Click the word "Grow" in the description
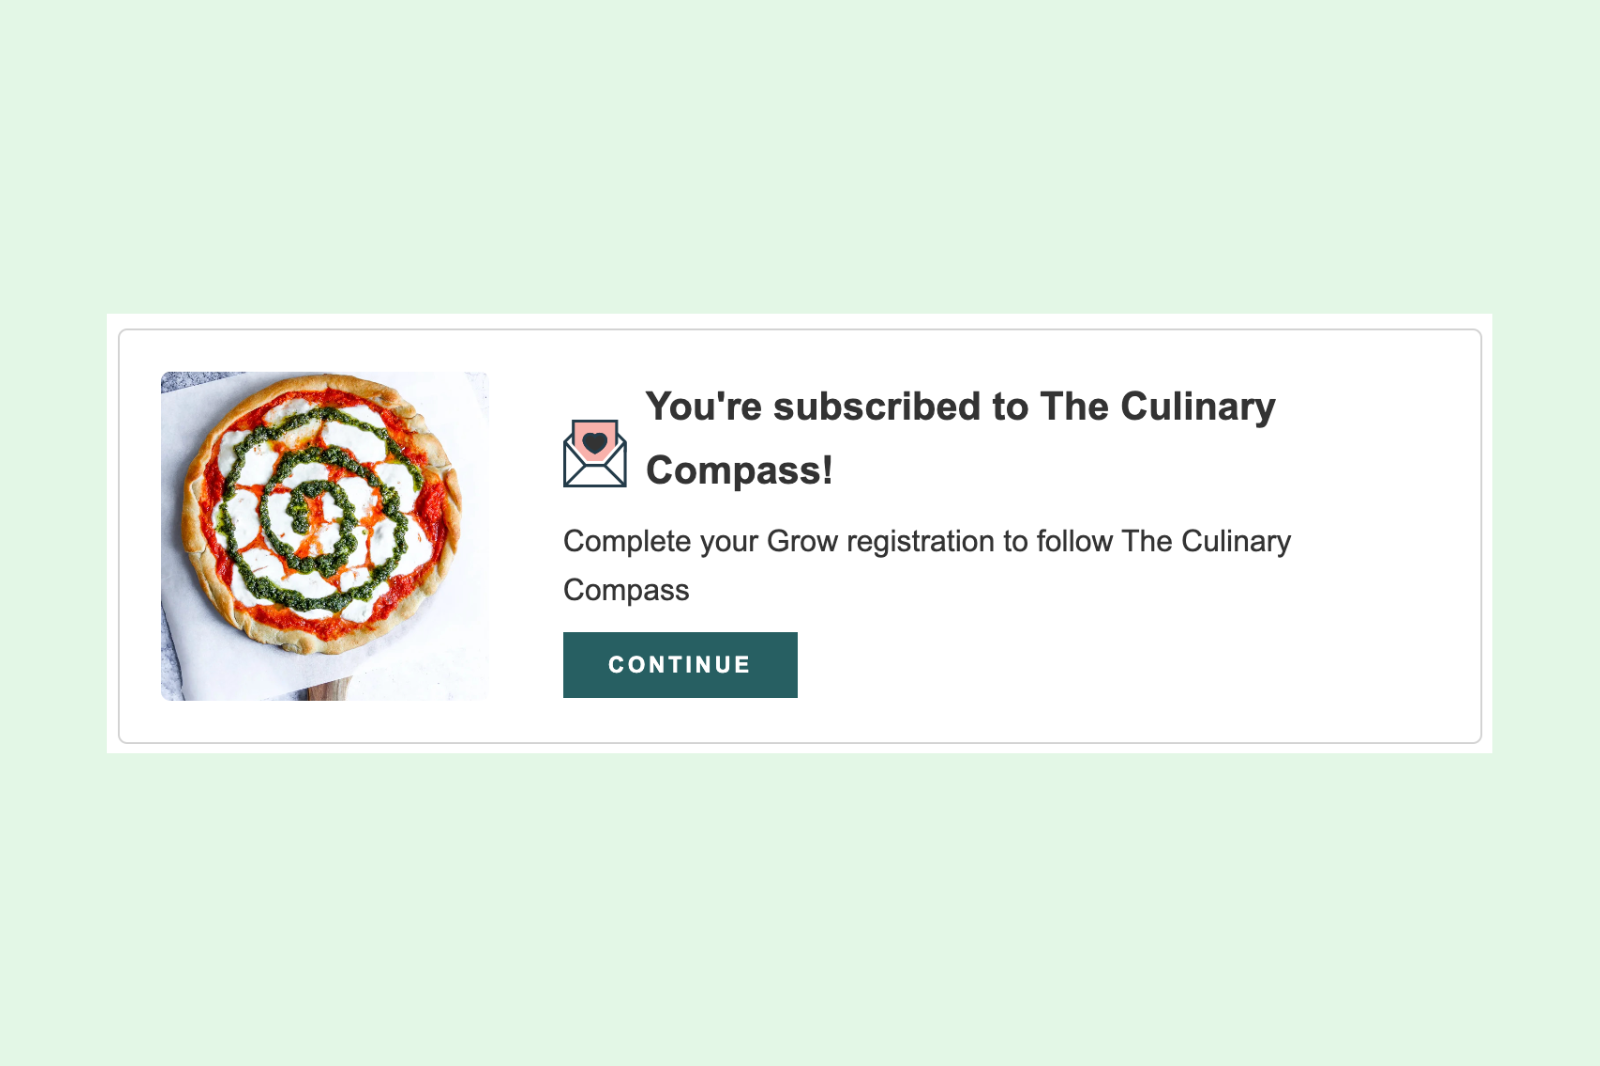The image size is (1600, 1066). tap(802, 541)
